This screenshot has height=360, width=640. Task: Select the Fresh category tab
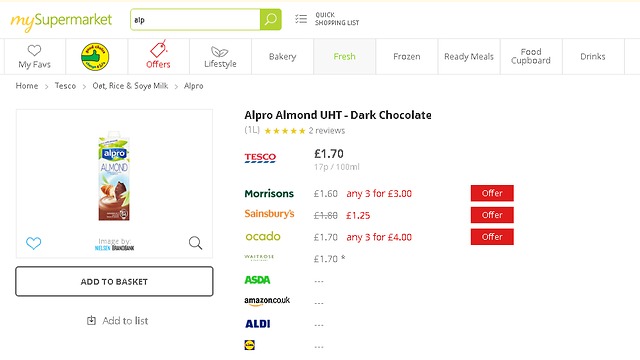(x=344, y=56)
